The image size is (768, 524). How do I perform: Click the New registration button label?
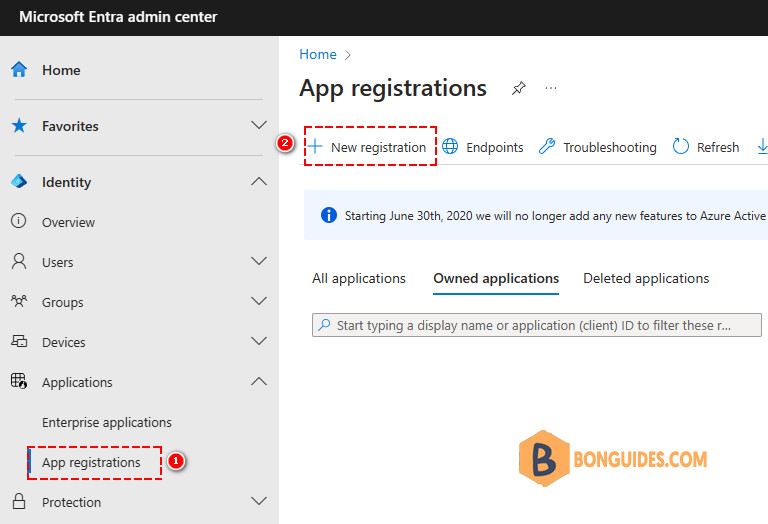click(x=378, y=147)
